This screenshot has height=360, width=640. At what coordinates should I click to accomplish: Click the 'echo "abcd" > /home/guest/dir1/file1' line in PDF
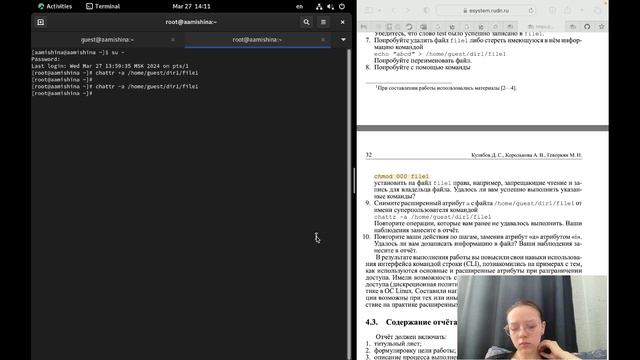440,54
